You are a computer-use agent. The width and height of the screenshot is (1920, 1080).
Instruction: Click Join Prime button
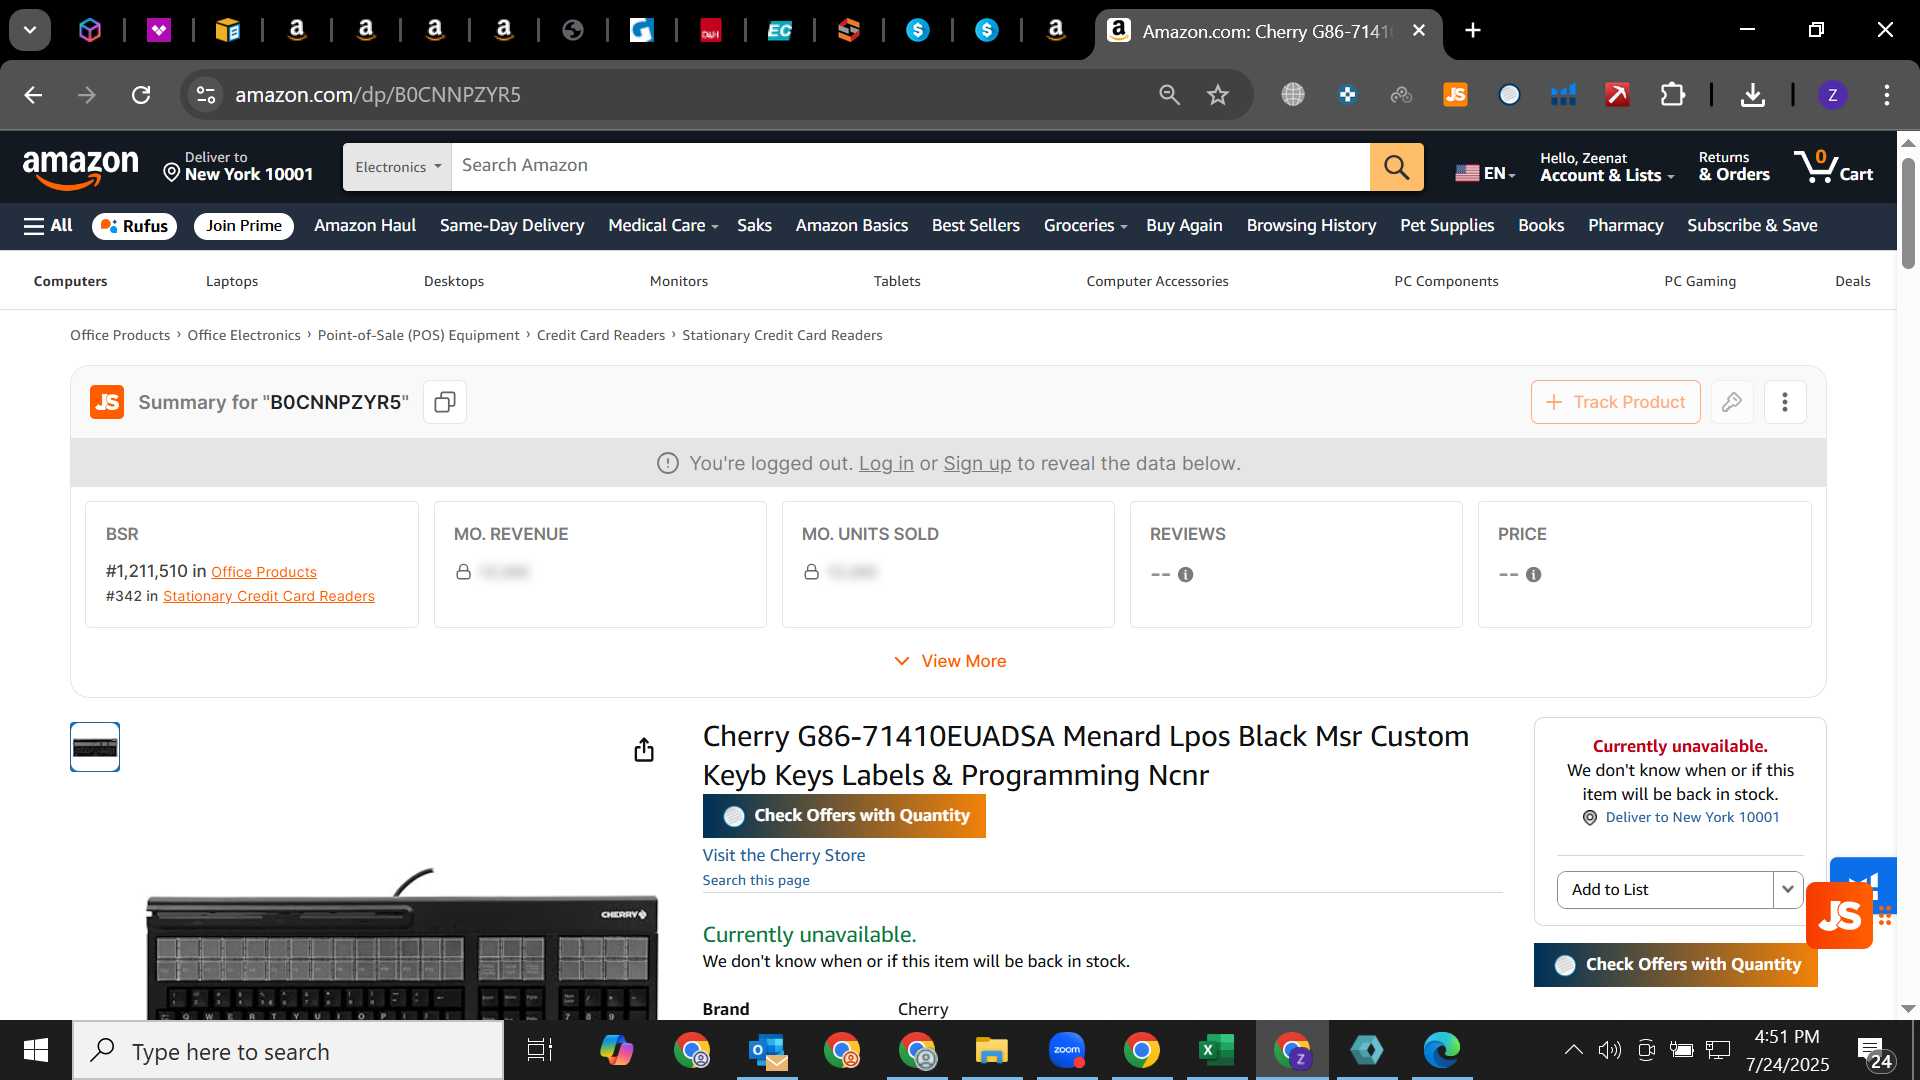(x=244, y=226)
